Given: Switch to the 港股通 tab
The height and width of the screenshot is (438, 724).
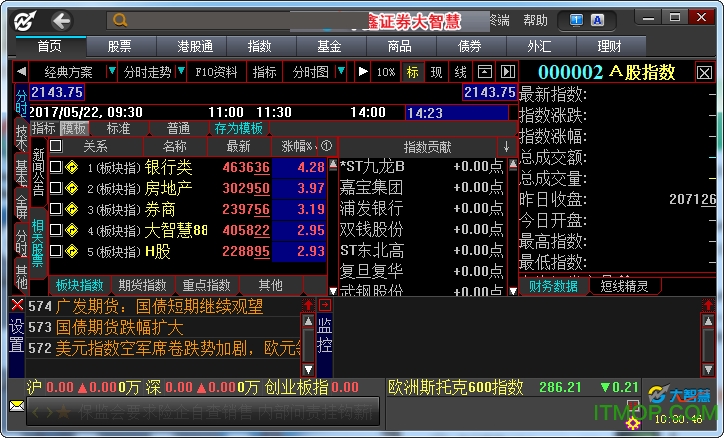Looking at the screenshot, I should (194, 47).
